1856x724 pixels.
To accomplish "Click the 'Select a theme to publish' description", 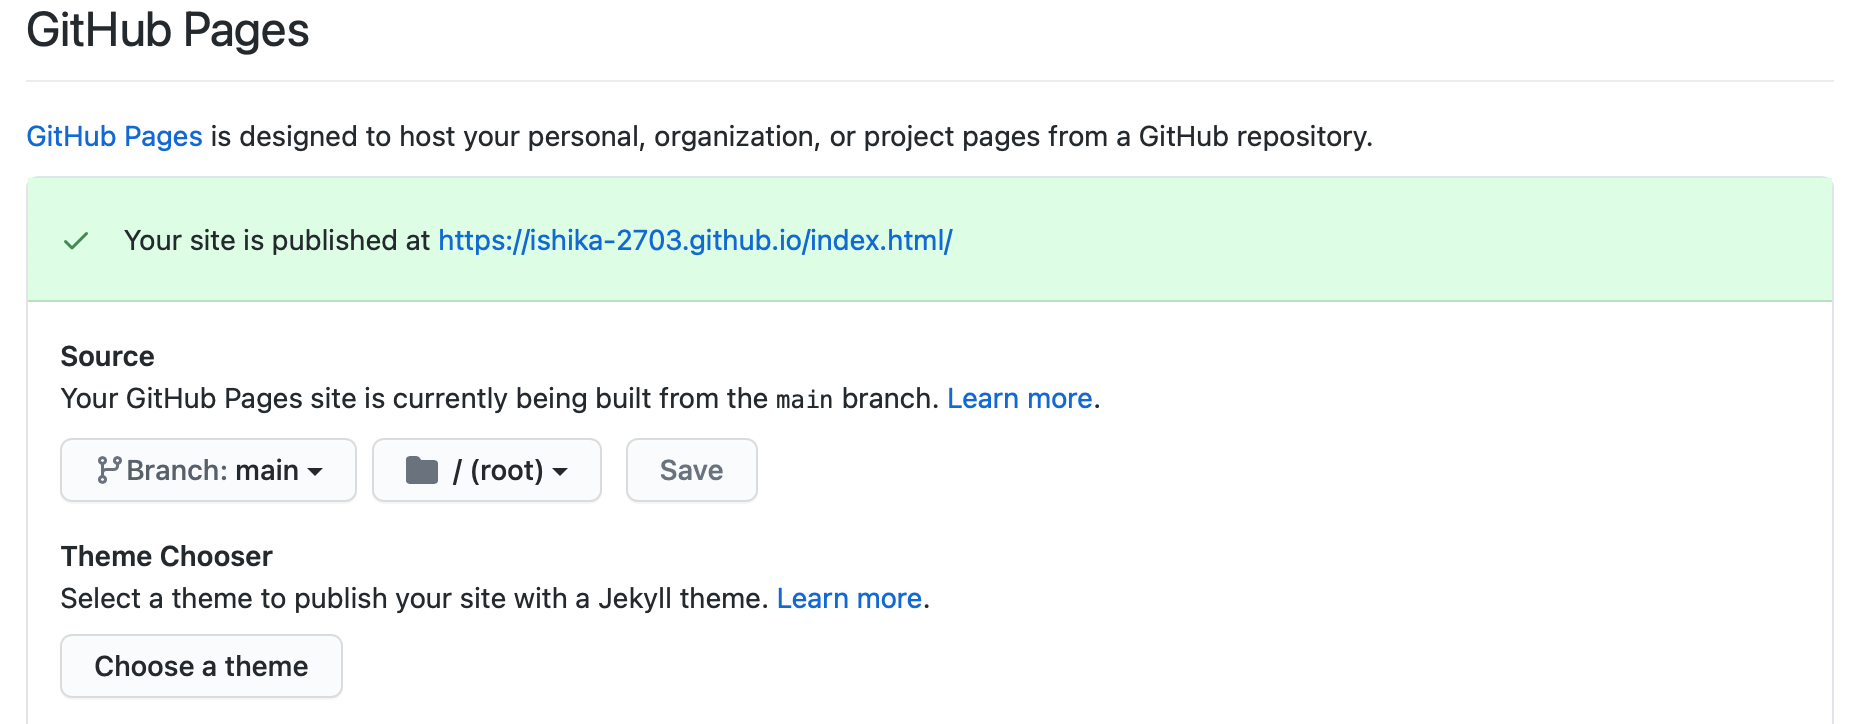I will pyautogui.click(x=414, y=599).
